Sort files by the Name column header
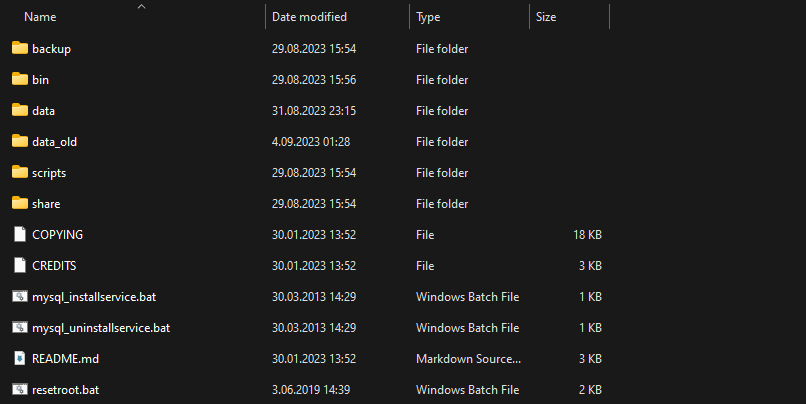The width and height of the screenshot is (806, 404). tap(40, 17)
